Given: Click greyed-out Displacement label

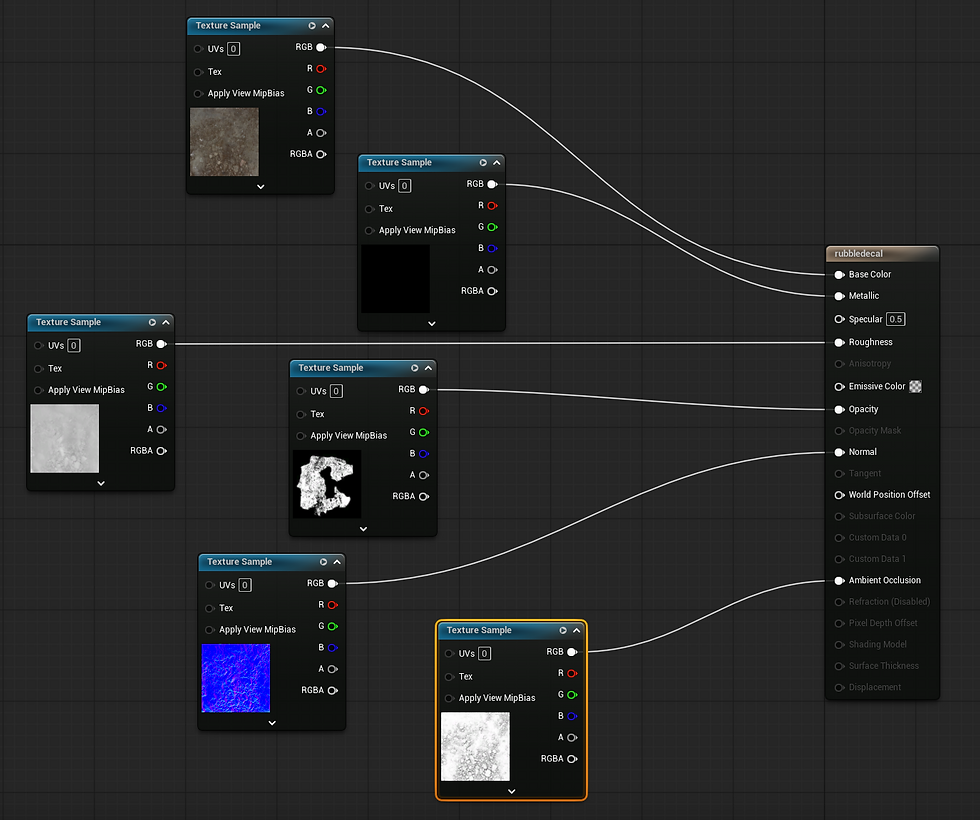Looking at the screenshot, I should (874, 688).
